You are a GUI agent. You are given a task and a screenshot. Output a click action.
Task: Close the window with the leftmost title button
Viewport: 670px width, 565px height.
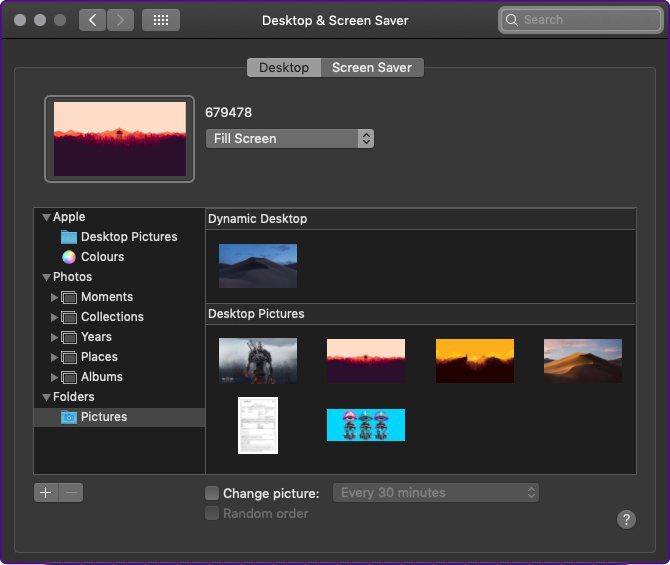coord(20,20)
